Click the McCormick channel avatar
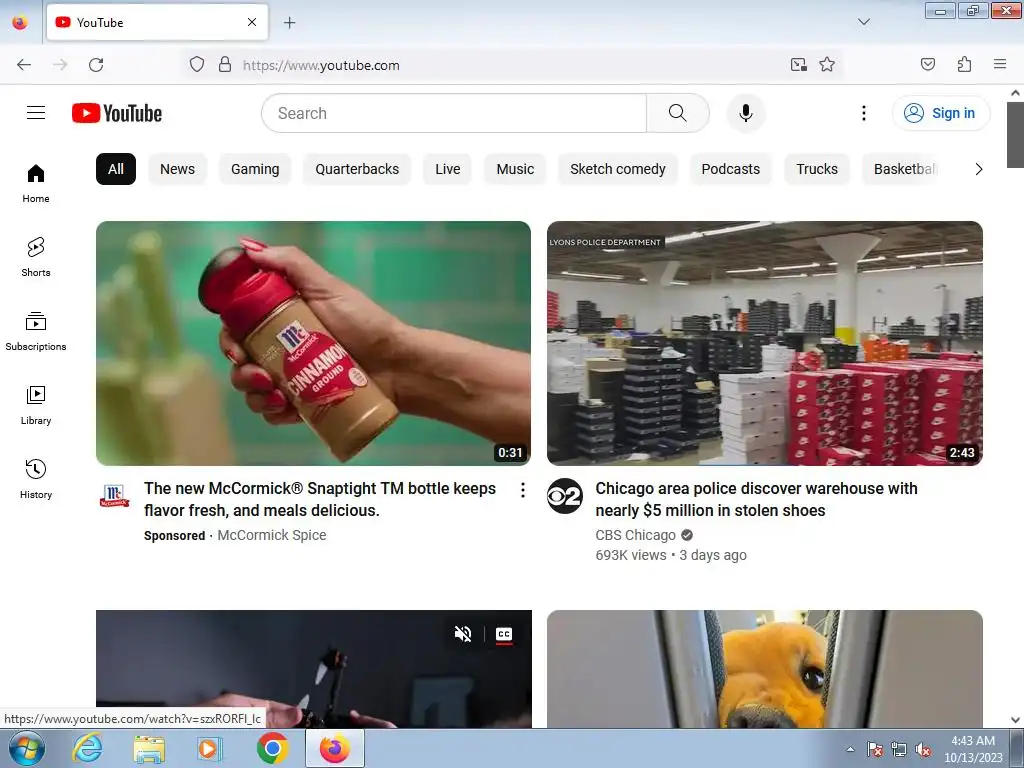The width and height of the screenshot is (1024, 768). [x=114, y=496]
